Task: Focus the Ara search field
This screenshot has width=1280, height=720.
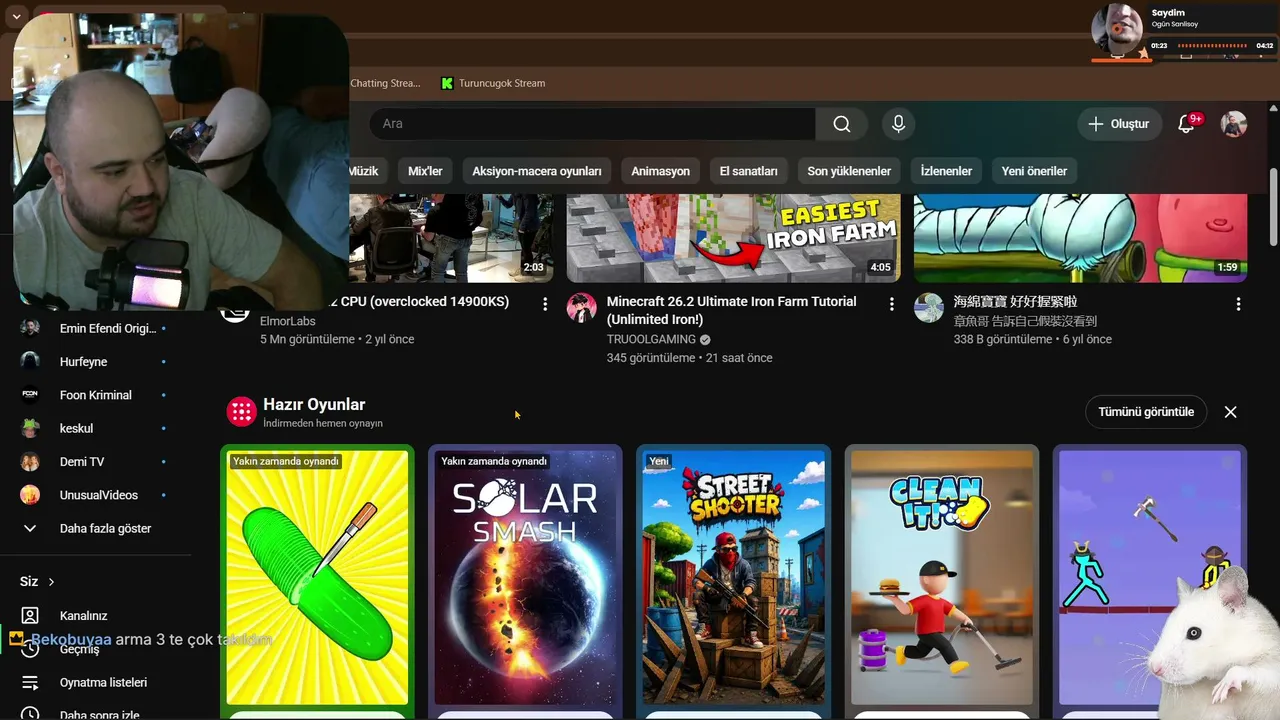Action: click(x=592, y=124)
